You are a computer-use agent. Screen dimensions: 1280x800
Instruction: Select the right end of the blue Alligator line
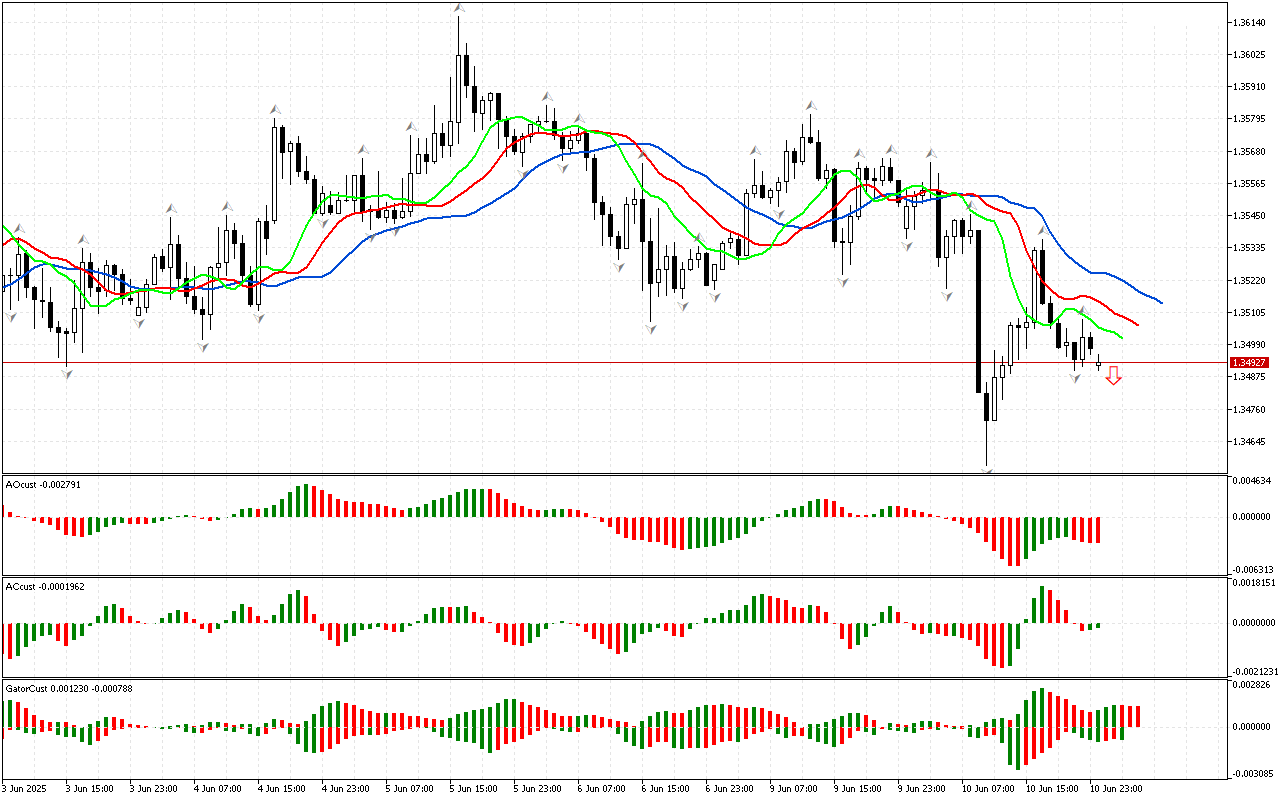tap(1160, 302)
